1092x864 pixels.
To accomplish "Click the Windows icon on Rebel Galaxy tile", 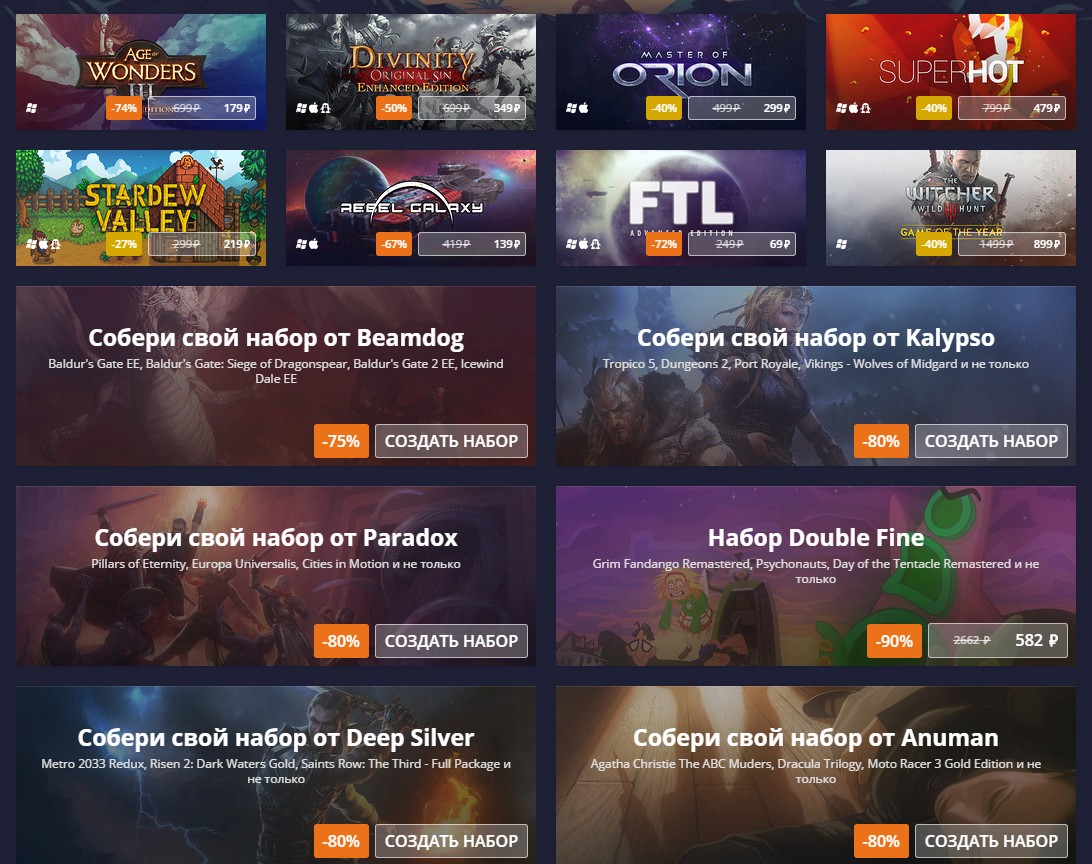I will pyautogui.click(x=301, y=244).
